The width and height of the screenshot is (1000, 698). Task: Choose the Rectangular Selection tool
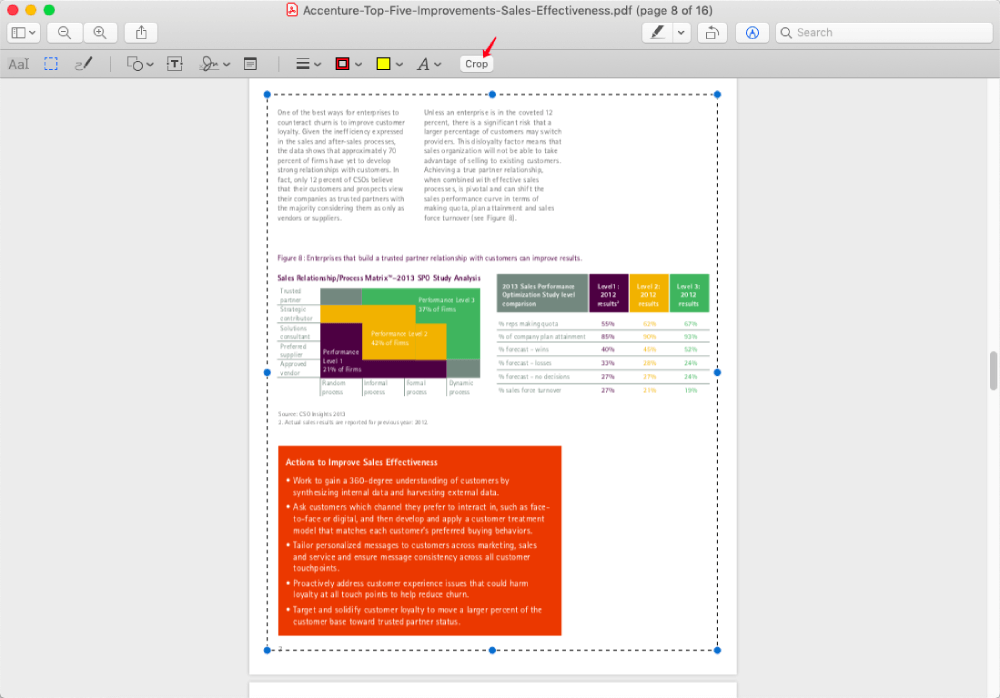(51, 64)
